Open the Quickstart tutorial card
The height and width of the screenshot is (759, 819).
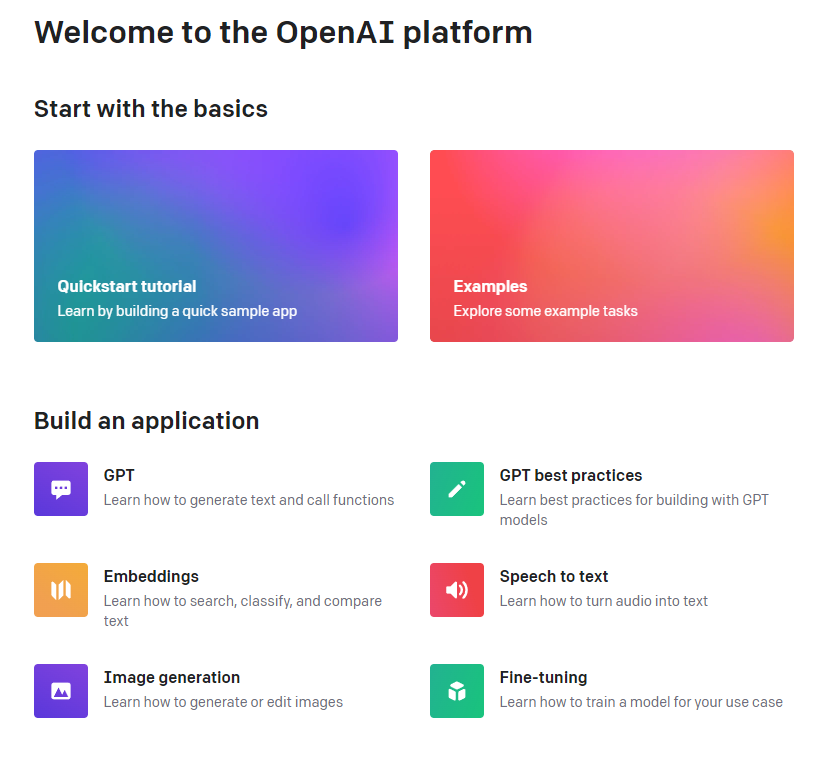coord(216,246)
